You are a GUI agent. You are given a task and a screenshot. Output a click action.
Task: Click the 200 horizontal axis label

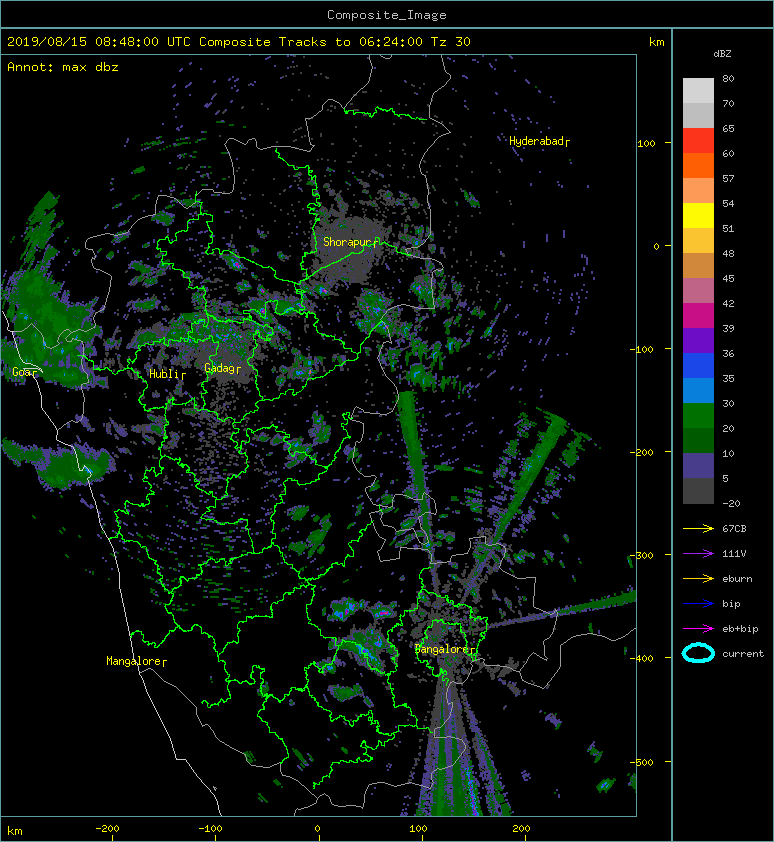click(x=521, y=829)
